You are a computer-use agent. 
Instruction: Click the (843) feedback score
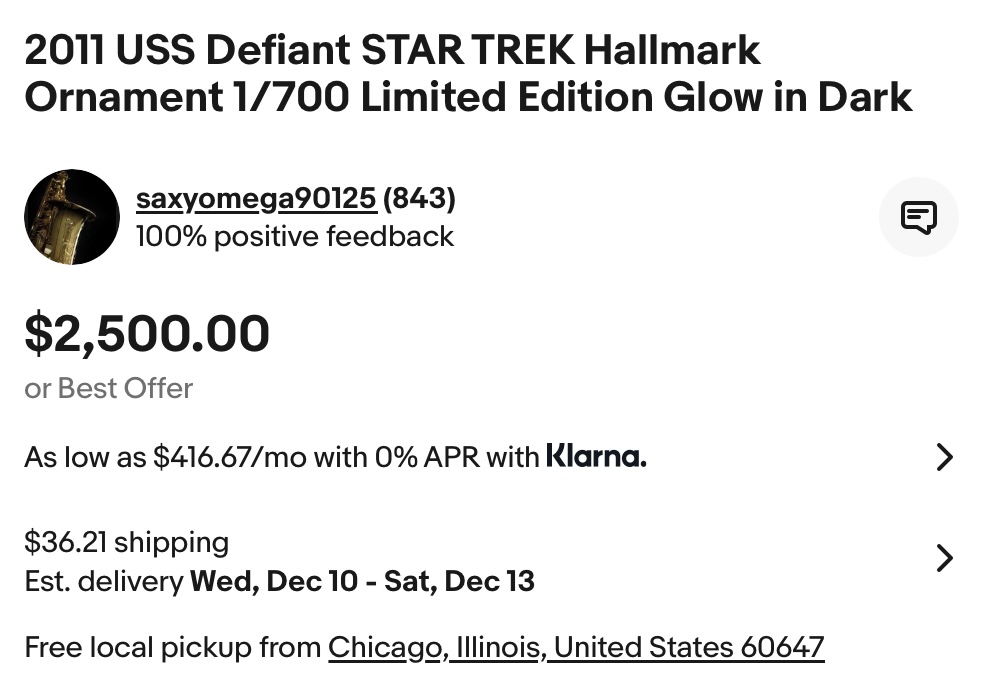[419, 199]
